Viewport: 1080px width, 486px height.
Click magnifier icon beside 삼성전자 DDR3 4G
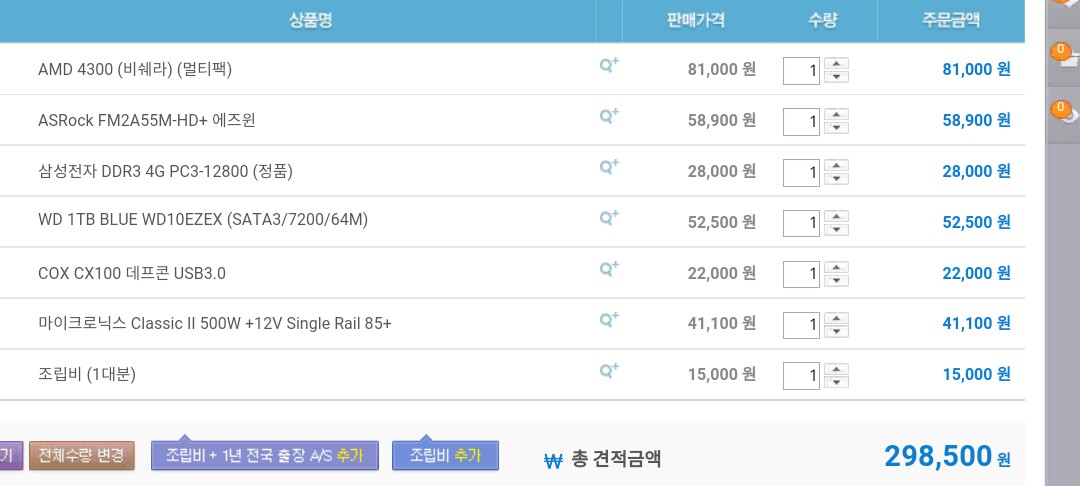pos(608,167)
